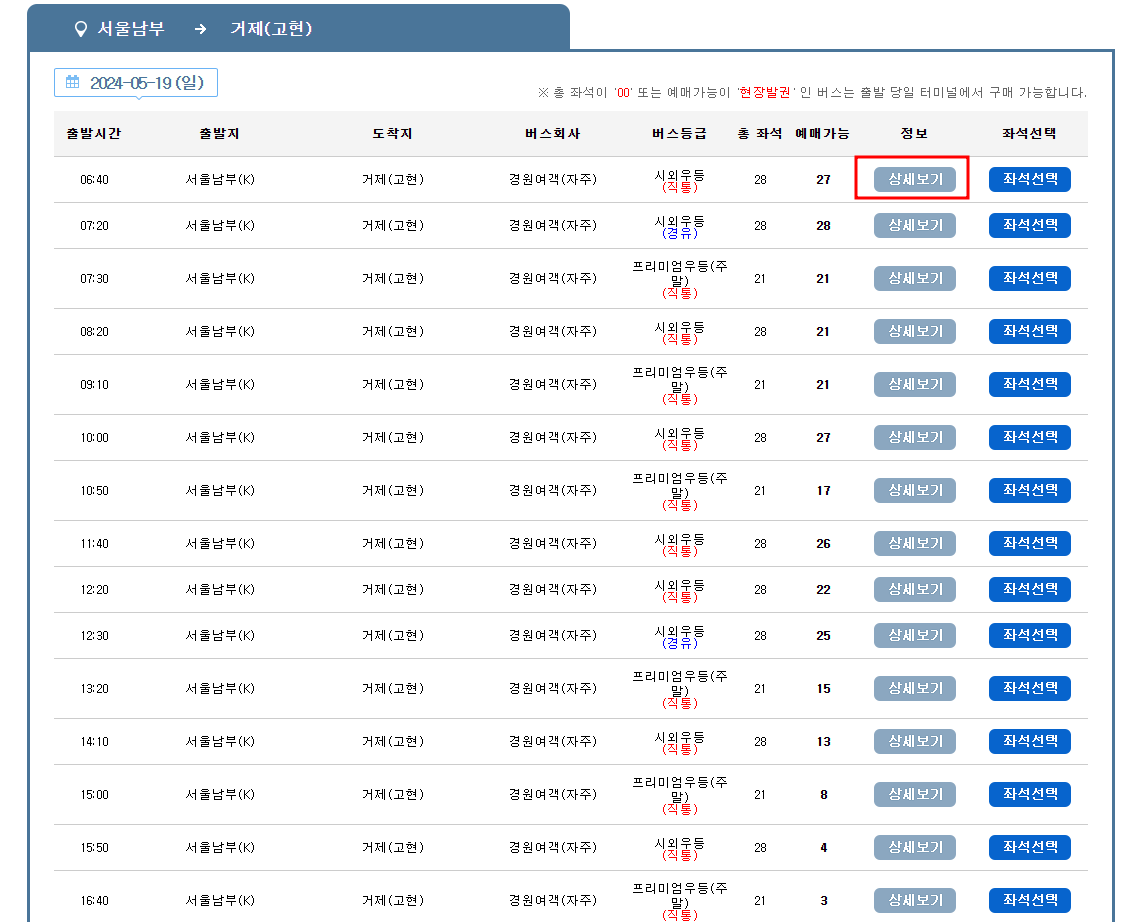This screenshot has height=922, width=1130.
Task: Click the 06:40 departure time cell
Action: pyautogui.click(x=94, y=179)
